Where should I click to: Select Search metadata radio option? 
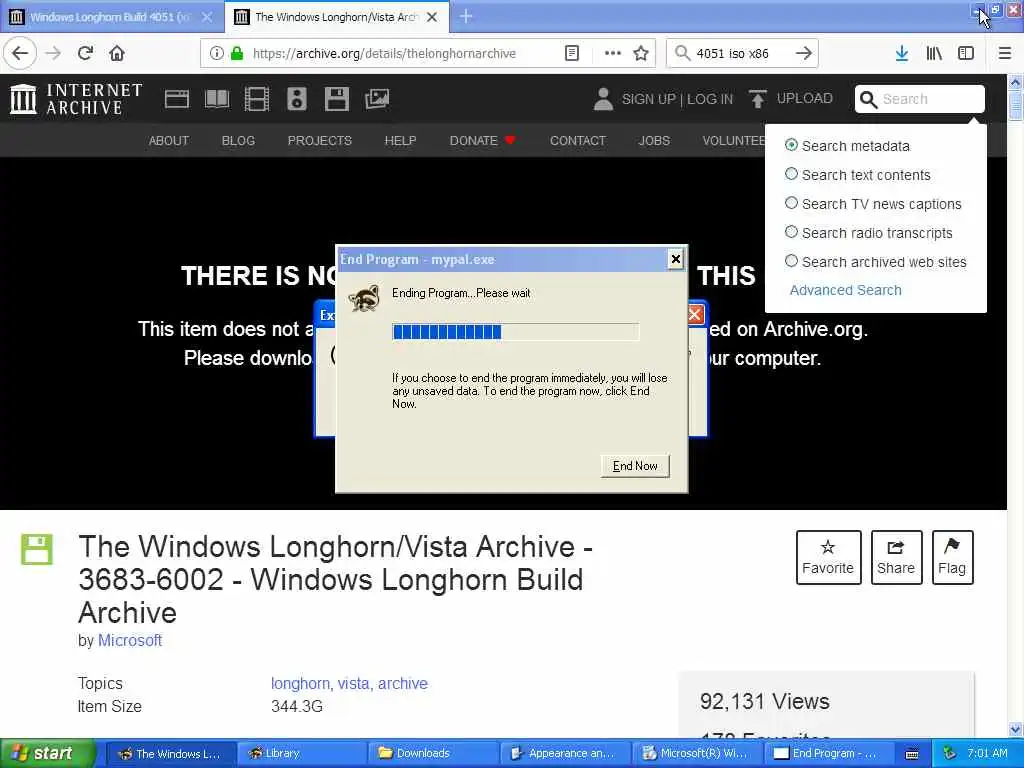(x=792, y=145)
